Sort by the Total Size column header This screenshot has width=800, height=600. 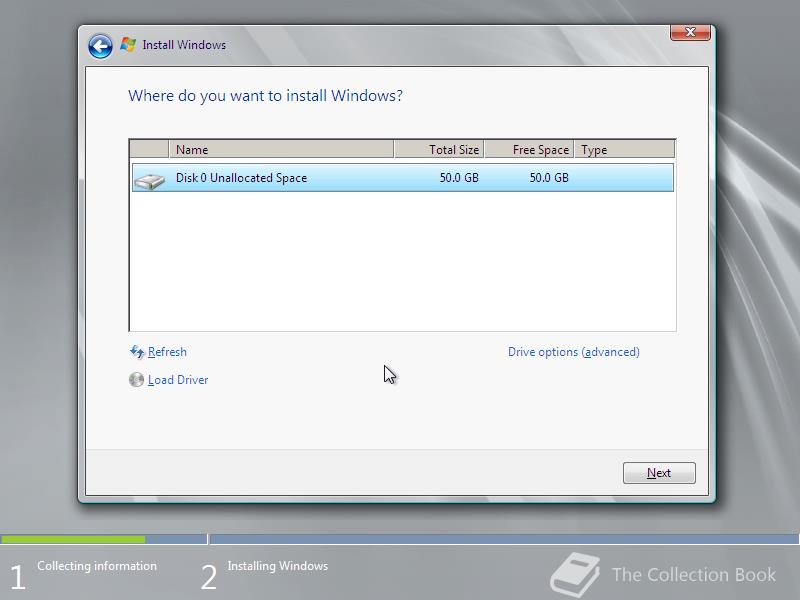(439, 149)
